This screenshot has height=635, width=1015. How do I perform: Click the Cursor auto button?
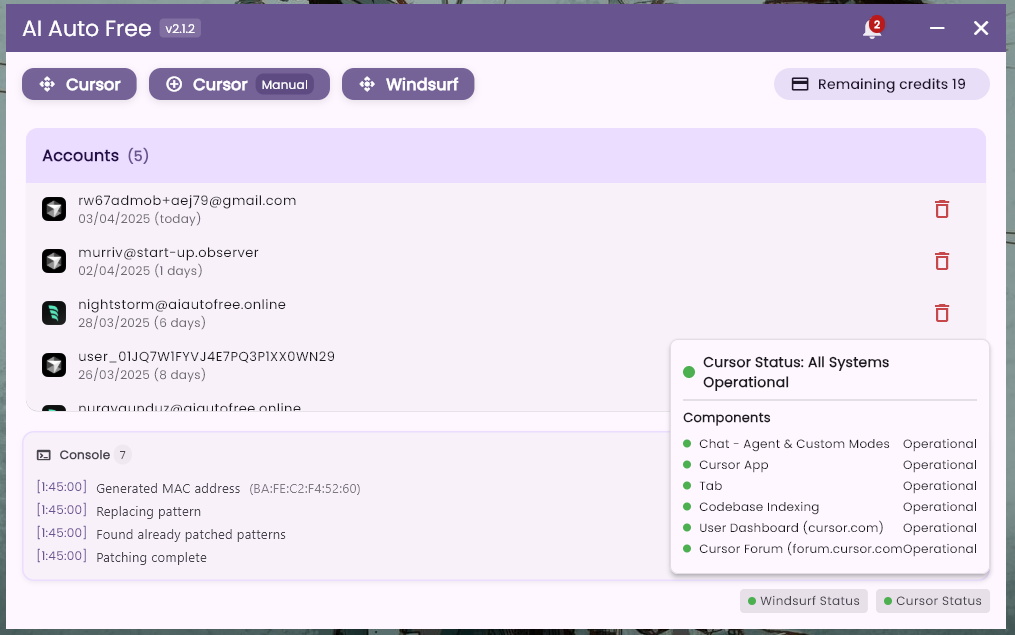point(79,84)
